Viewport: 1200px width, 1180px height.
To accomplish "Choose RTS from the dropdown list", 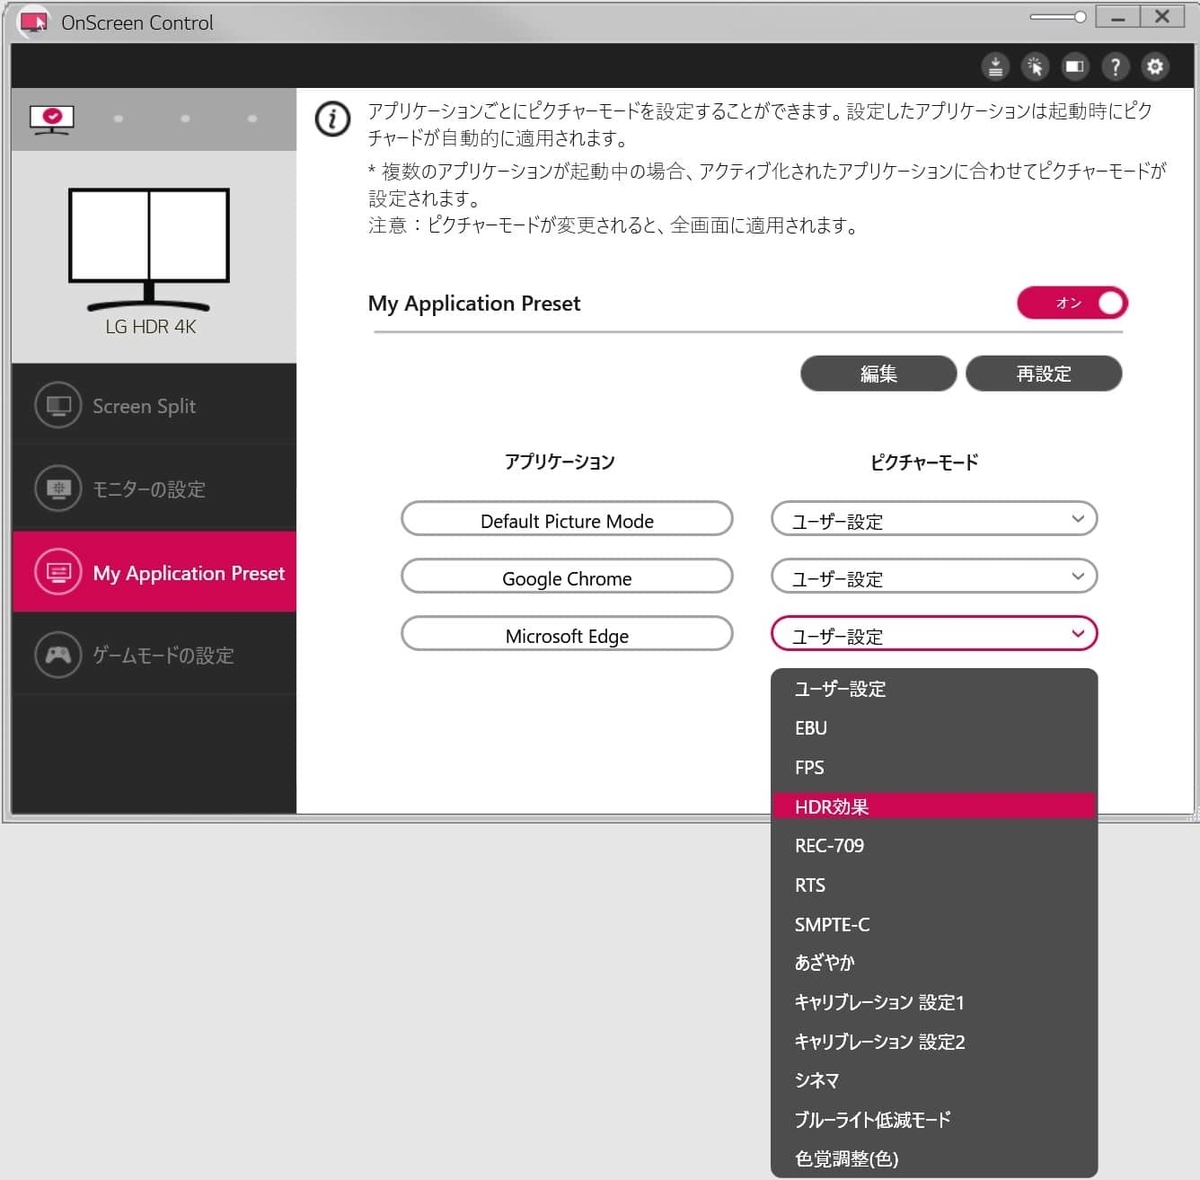I will point(934,885).
